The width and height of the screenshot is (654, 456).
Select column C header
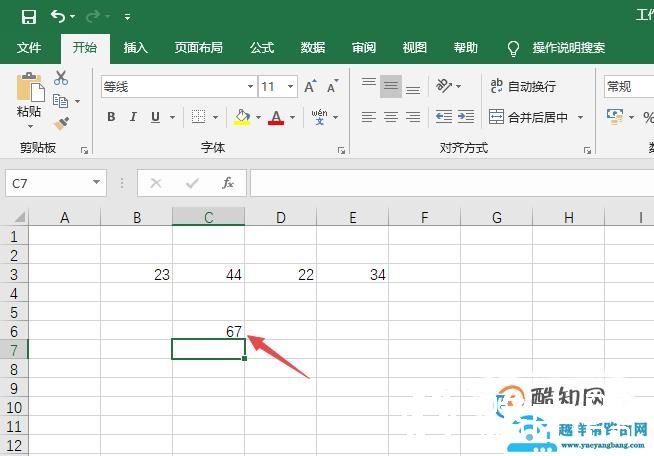209,217
